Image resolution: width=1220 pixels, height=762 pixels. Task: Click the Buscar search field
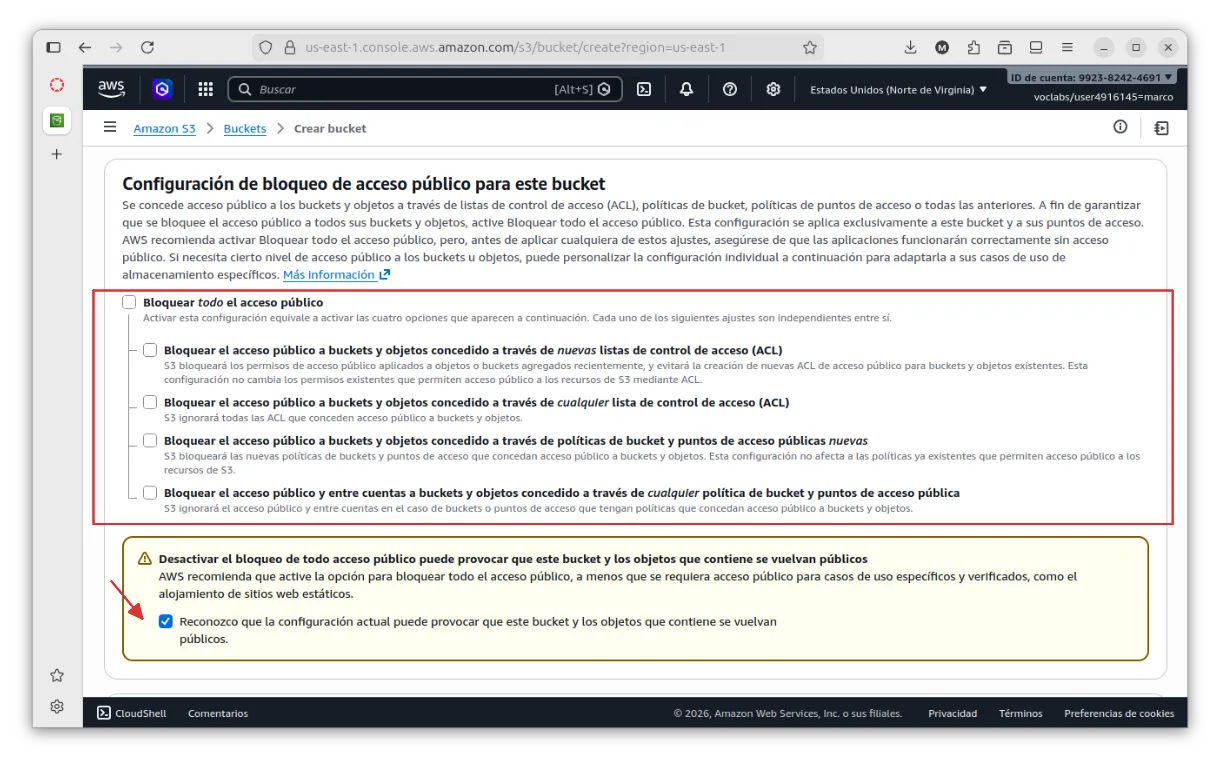coord(400,89)
